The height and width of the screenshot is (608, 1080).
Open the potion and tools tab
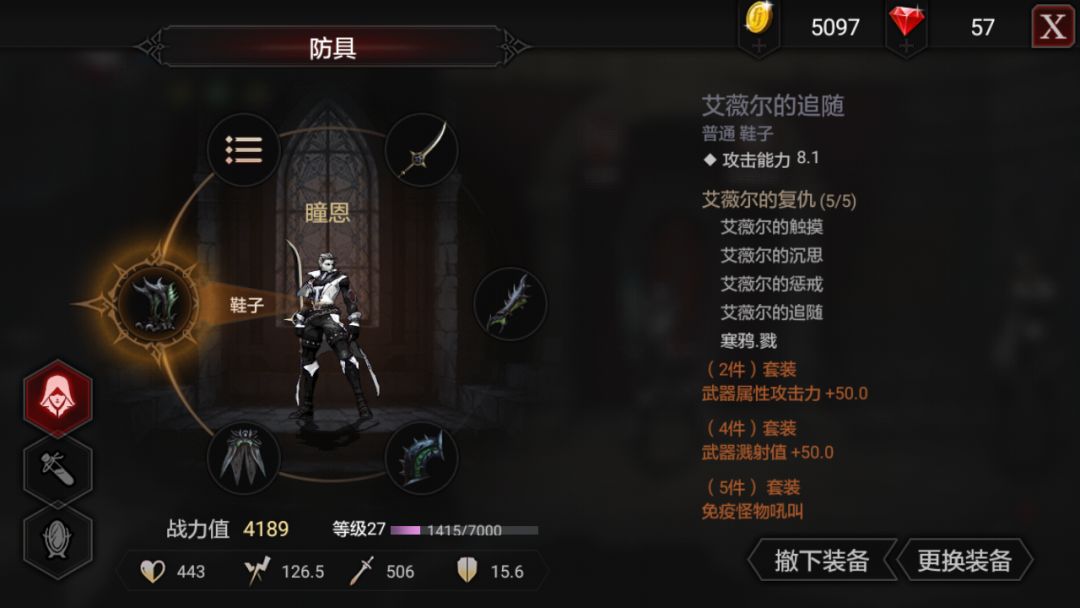coord(58,469)
